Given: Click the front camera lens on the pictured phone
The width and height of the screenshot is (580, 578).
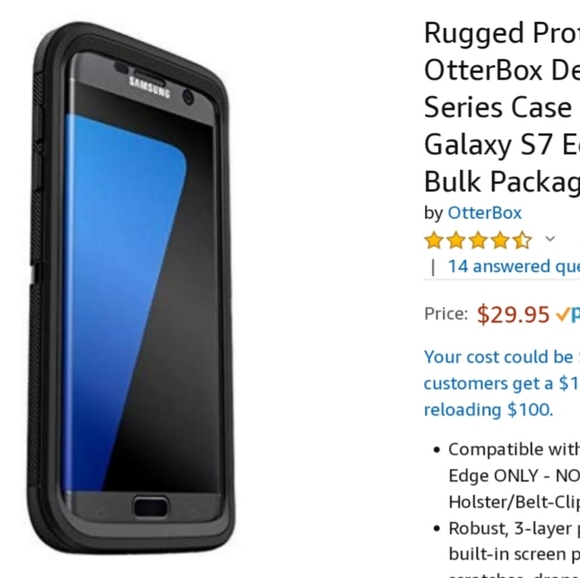Looking at the screenshot, I should pos(188,98).
